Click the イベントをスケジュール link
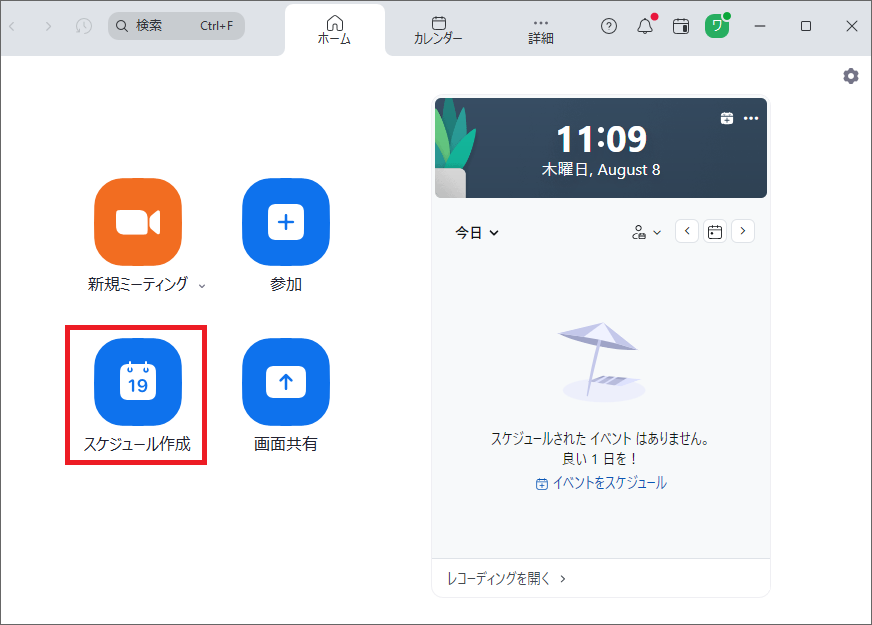The image size is (872, 625). [601, 483]
